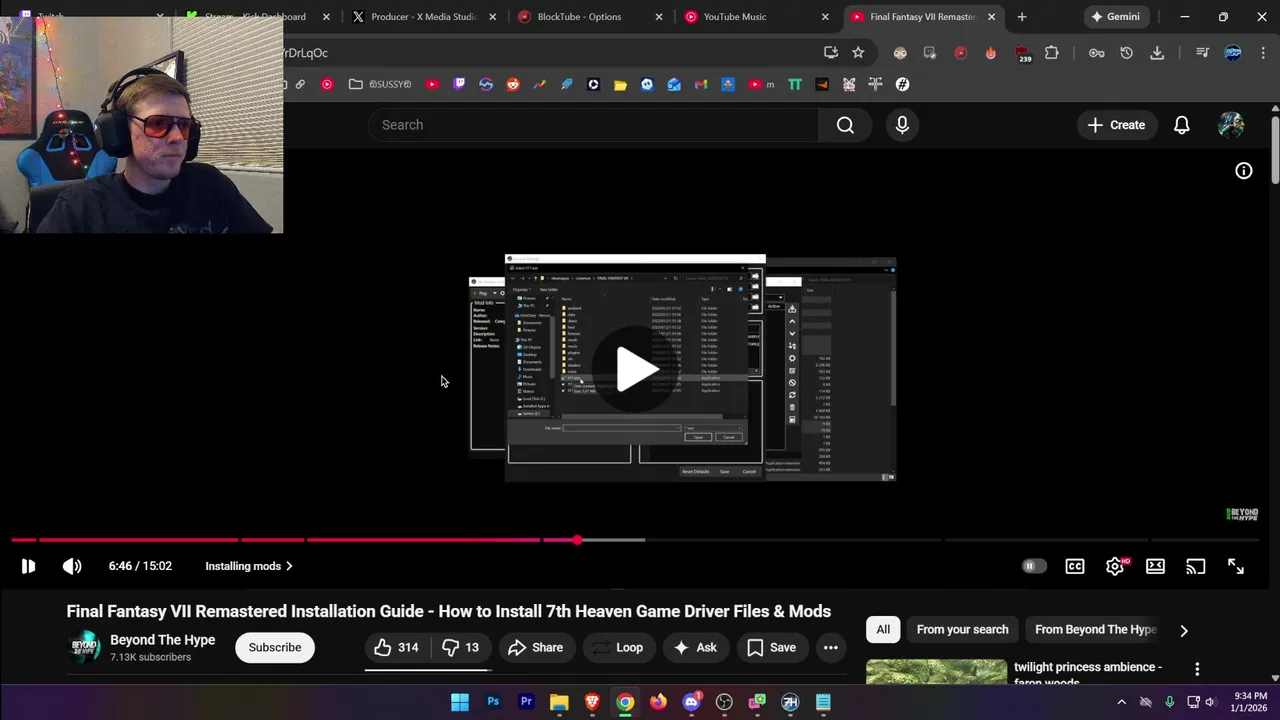
Task: Open the Windows Start menu
Action: pos(460,702)
